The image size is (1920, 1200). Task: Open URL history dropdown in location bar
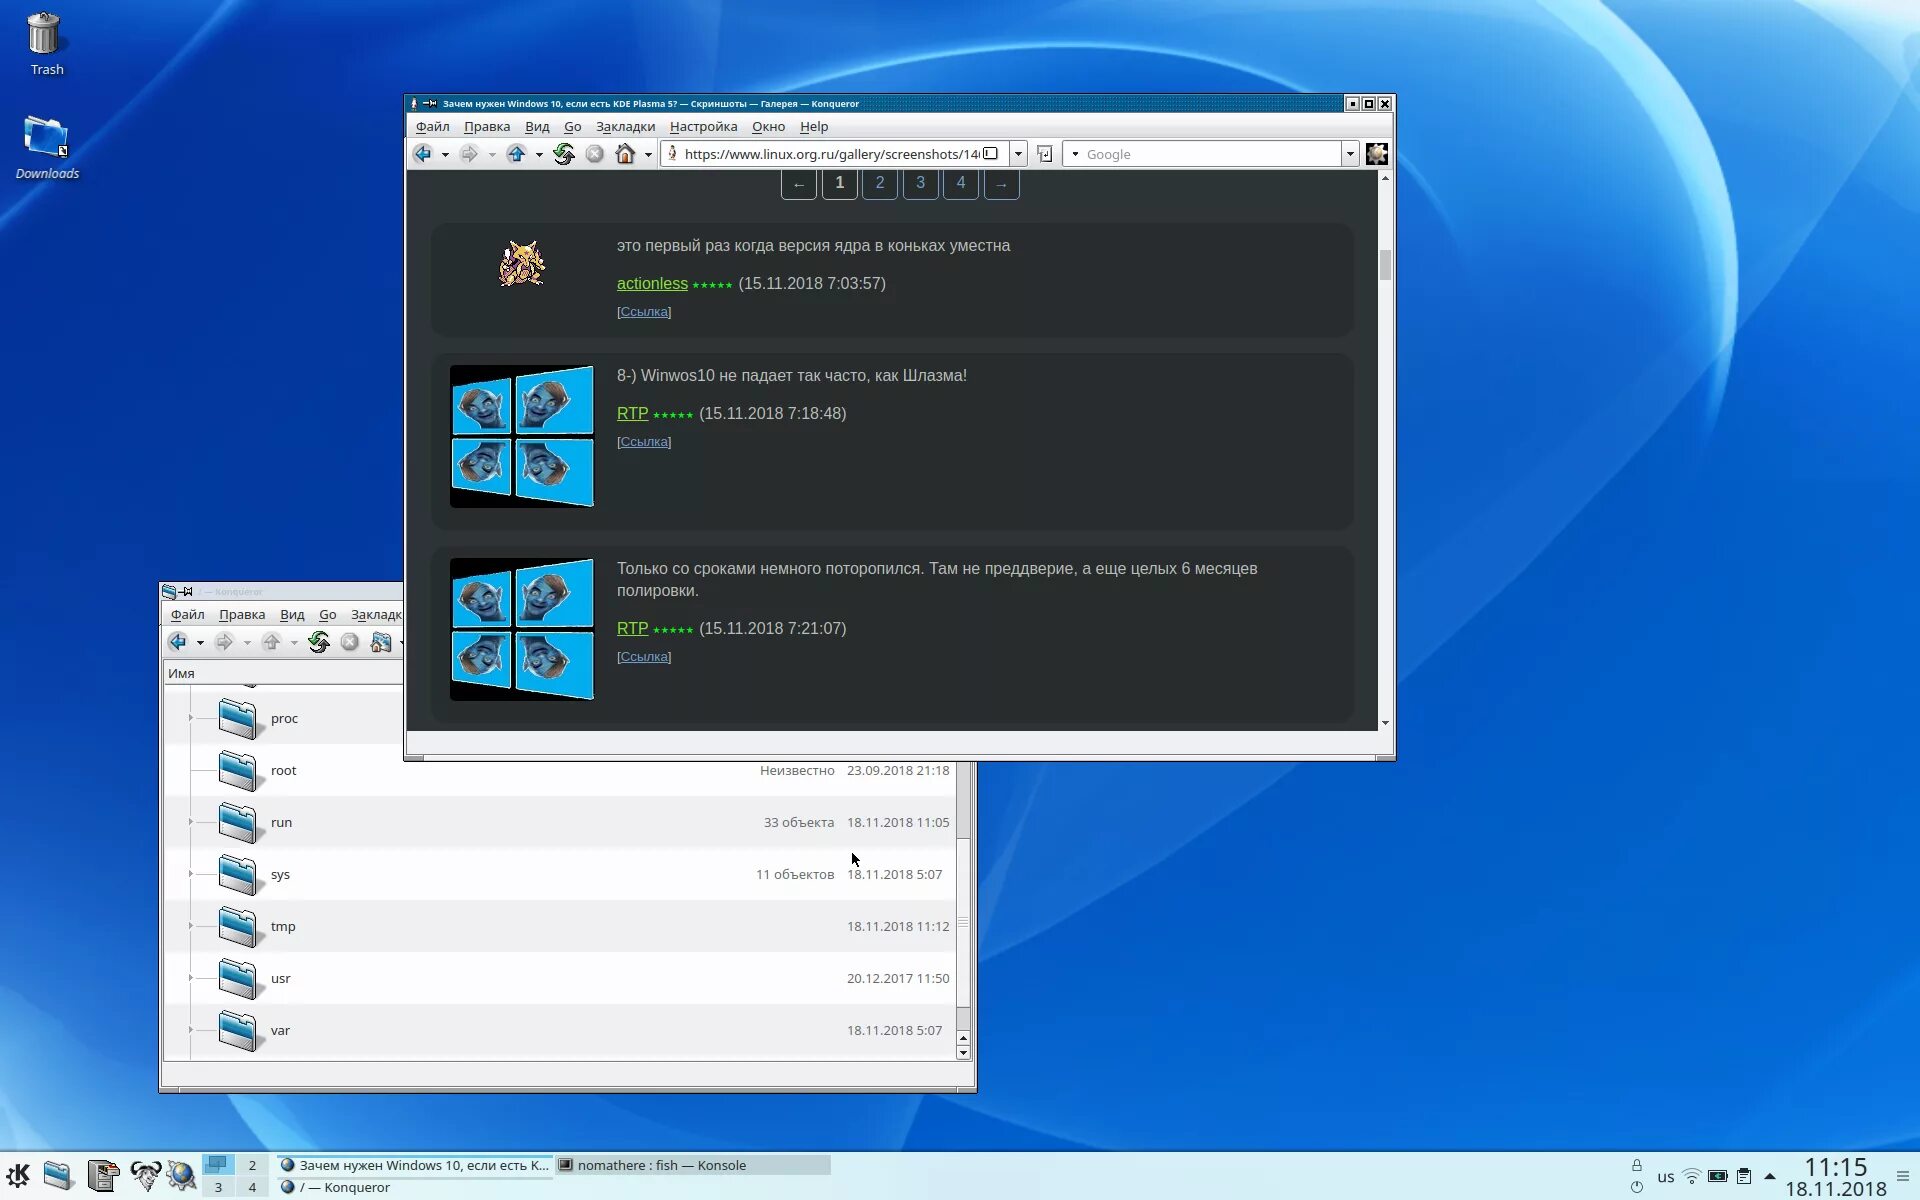1018,154
